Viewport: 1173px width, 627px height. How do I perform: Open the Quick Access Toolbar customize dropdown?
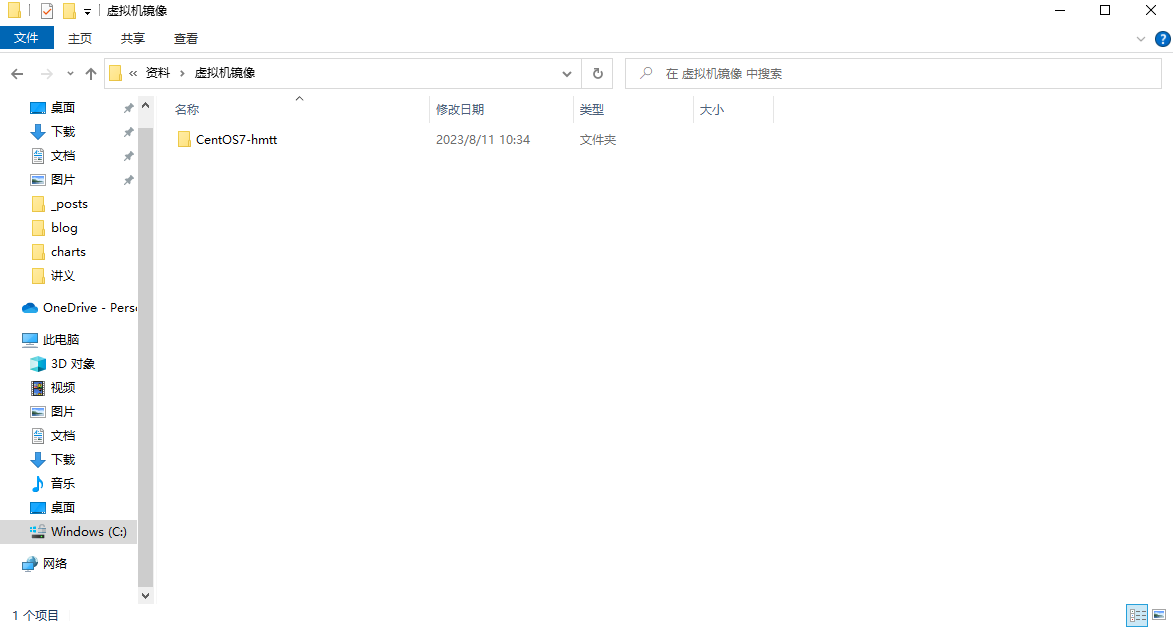(x=87, y=10)
